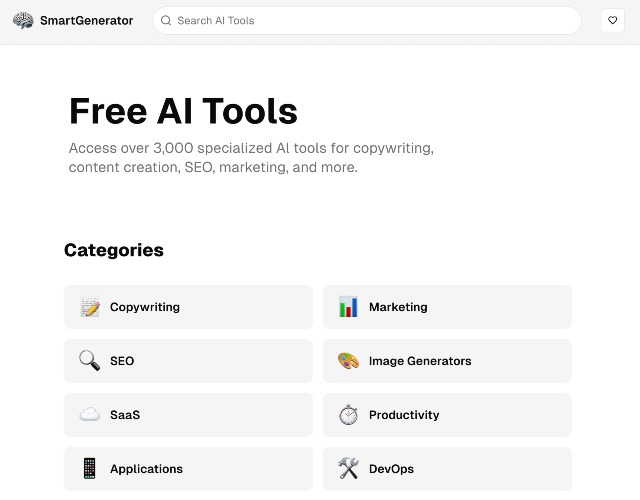Open the Image Generators category
This screenshot has height=500, width=640.
[x=447, y=361]
